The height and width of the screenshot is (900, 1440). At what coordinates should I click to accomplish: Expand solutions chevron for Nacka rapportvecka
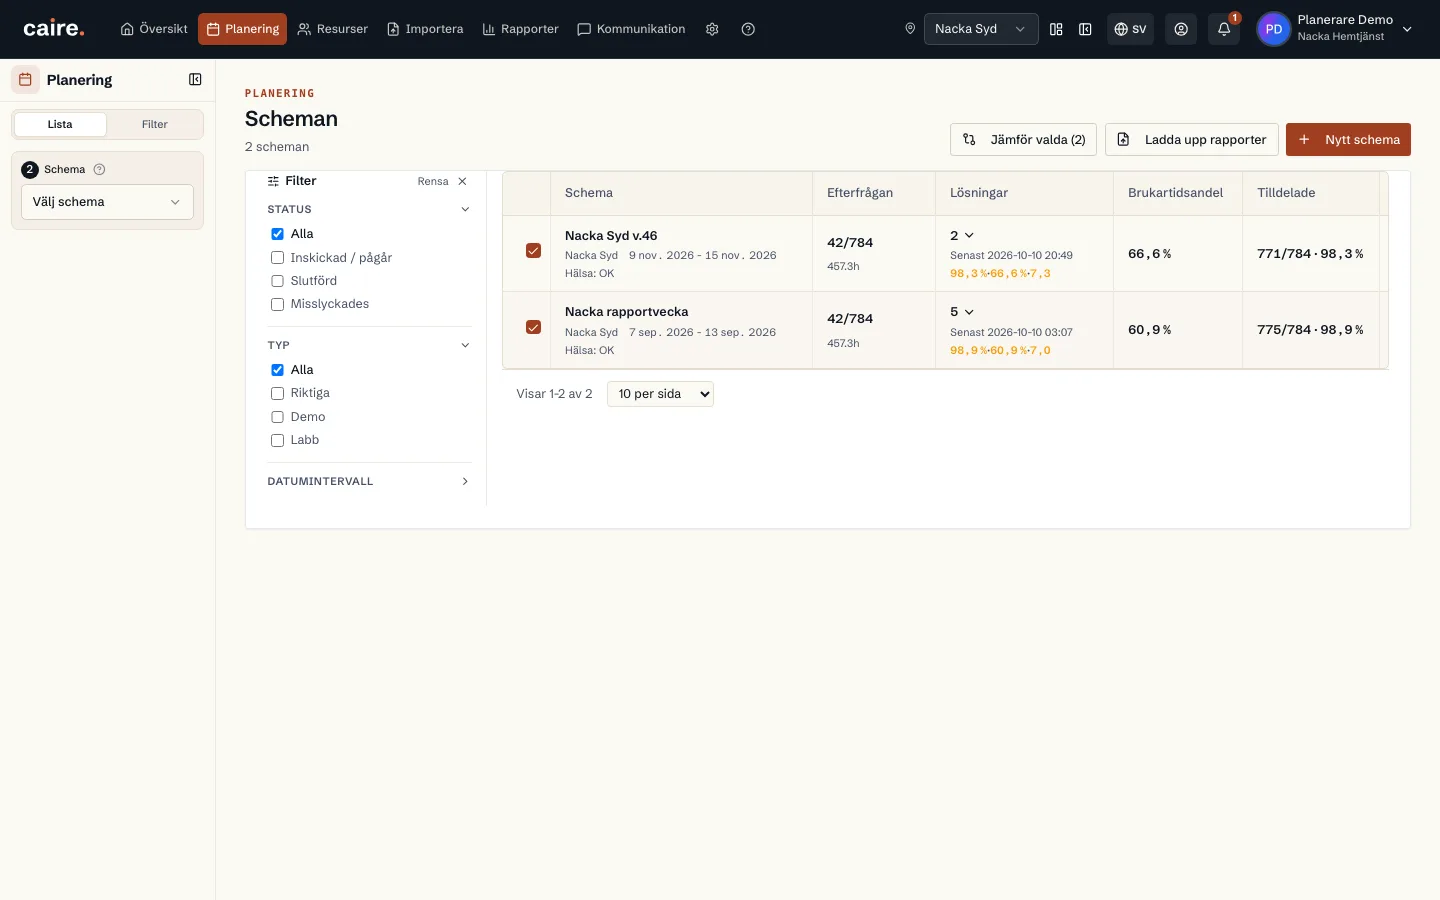coord(969,312)
